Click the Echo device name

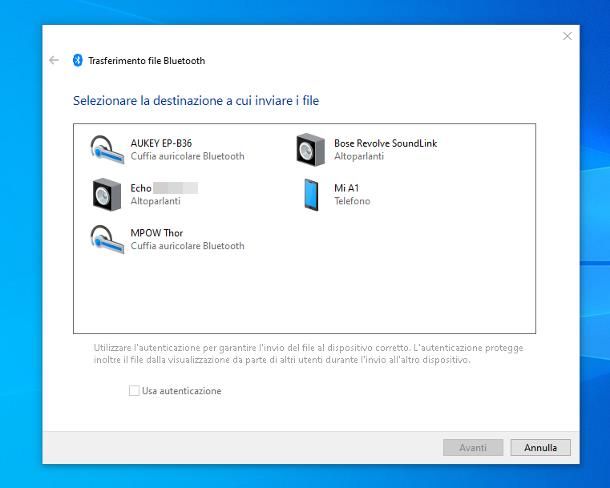(141, 188)
